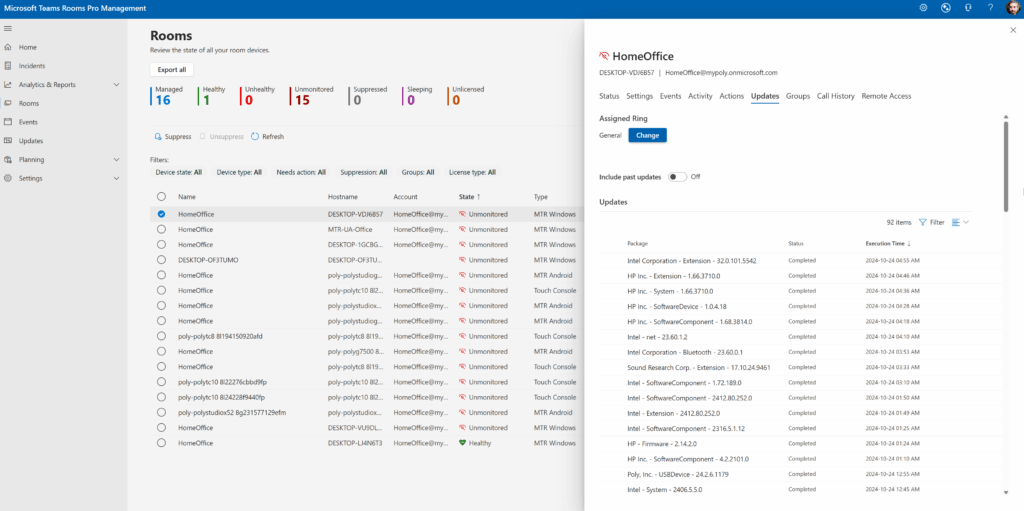Expand Analytics & Reports sidebar section

click(116, 85)
